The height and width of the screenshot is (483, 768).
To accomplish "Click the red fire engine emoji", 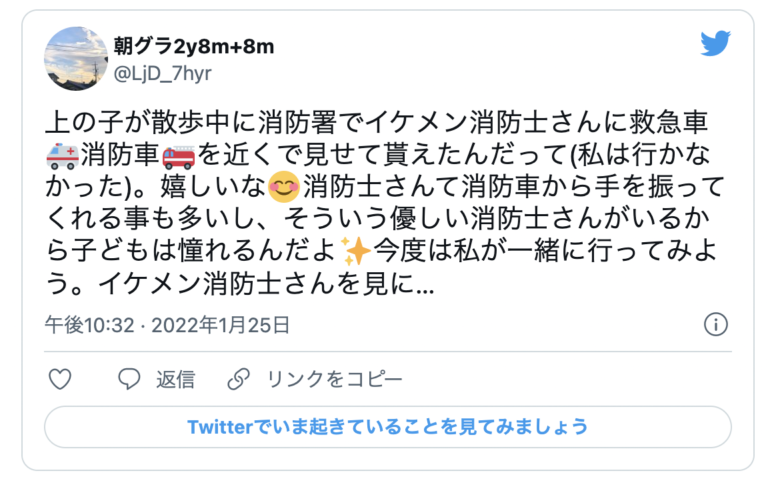I will point(179,156).
